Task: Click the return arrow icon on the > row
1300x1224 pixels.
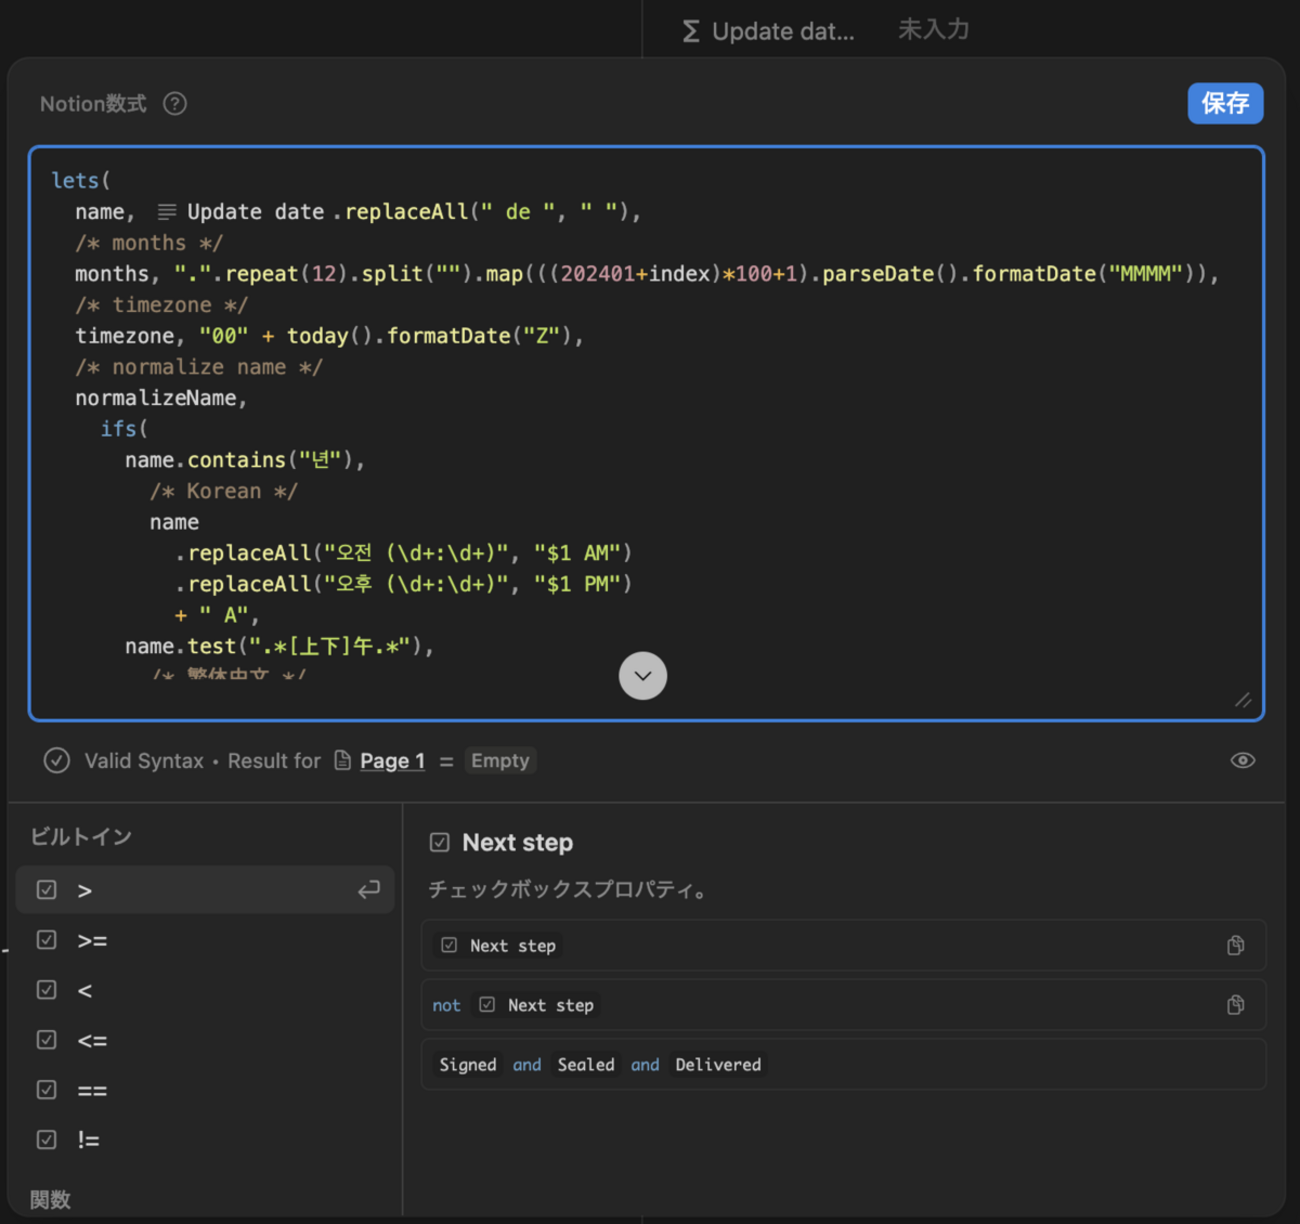Action: [x=369, y=889]
